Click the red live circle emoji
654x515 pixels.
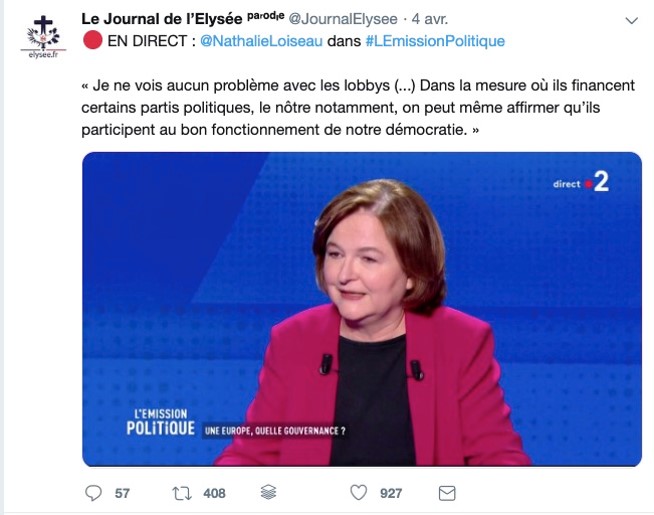pyautogui.click(x=93, y=40)
